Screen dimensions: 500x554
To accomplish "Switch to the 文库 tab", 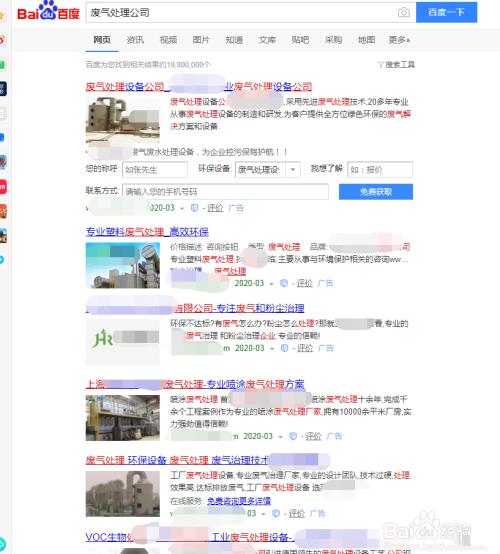I will click(x=267, y=40).
